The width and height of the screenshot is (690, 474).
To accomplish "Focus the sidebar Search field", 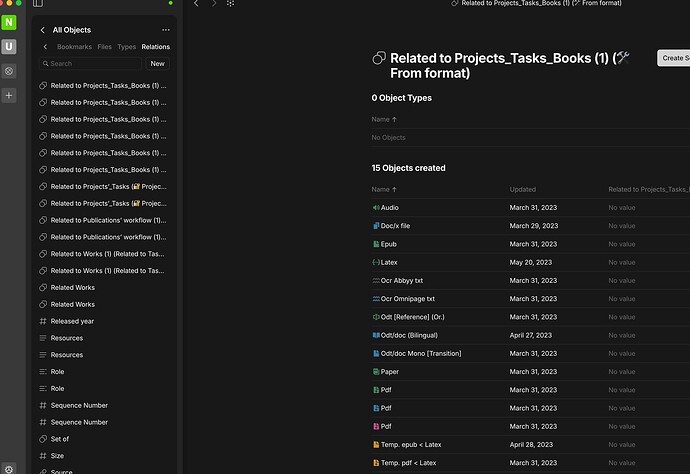I will (91, 64).
